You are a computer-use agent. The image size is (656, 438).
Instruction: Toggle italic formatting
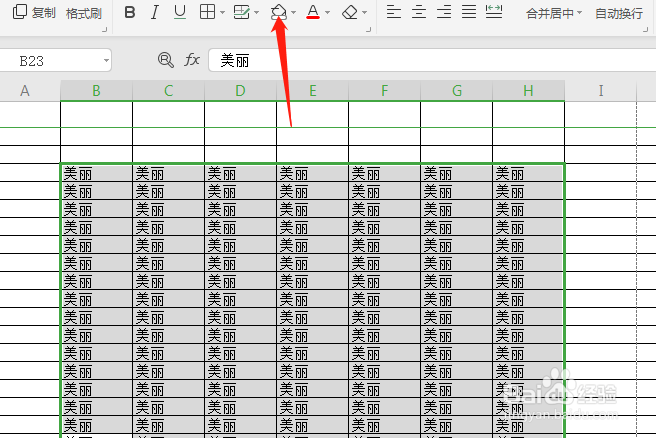click(x=154, y=13)
